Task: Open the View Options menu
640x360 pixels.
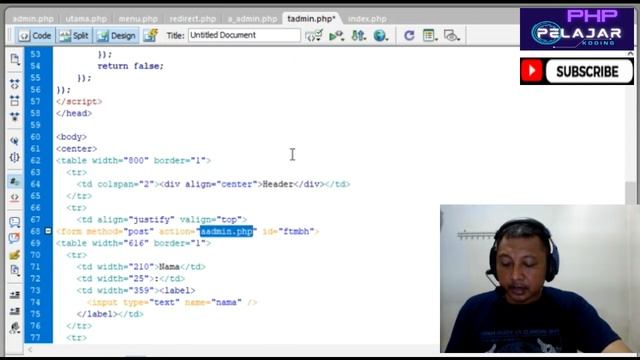Action: (x=429, y=36)
